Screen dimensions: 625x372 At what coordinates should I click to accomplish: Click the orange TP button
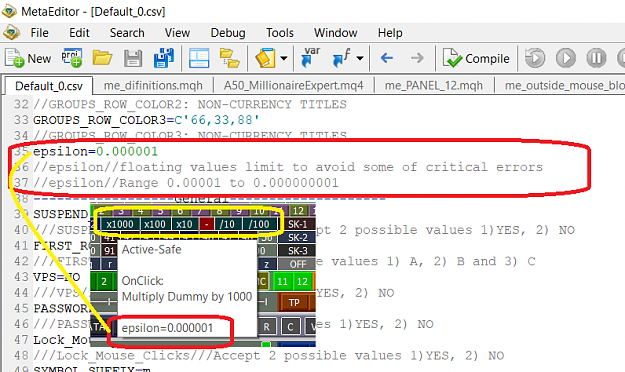click(x=294, y=303)
